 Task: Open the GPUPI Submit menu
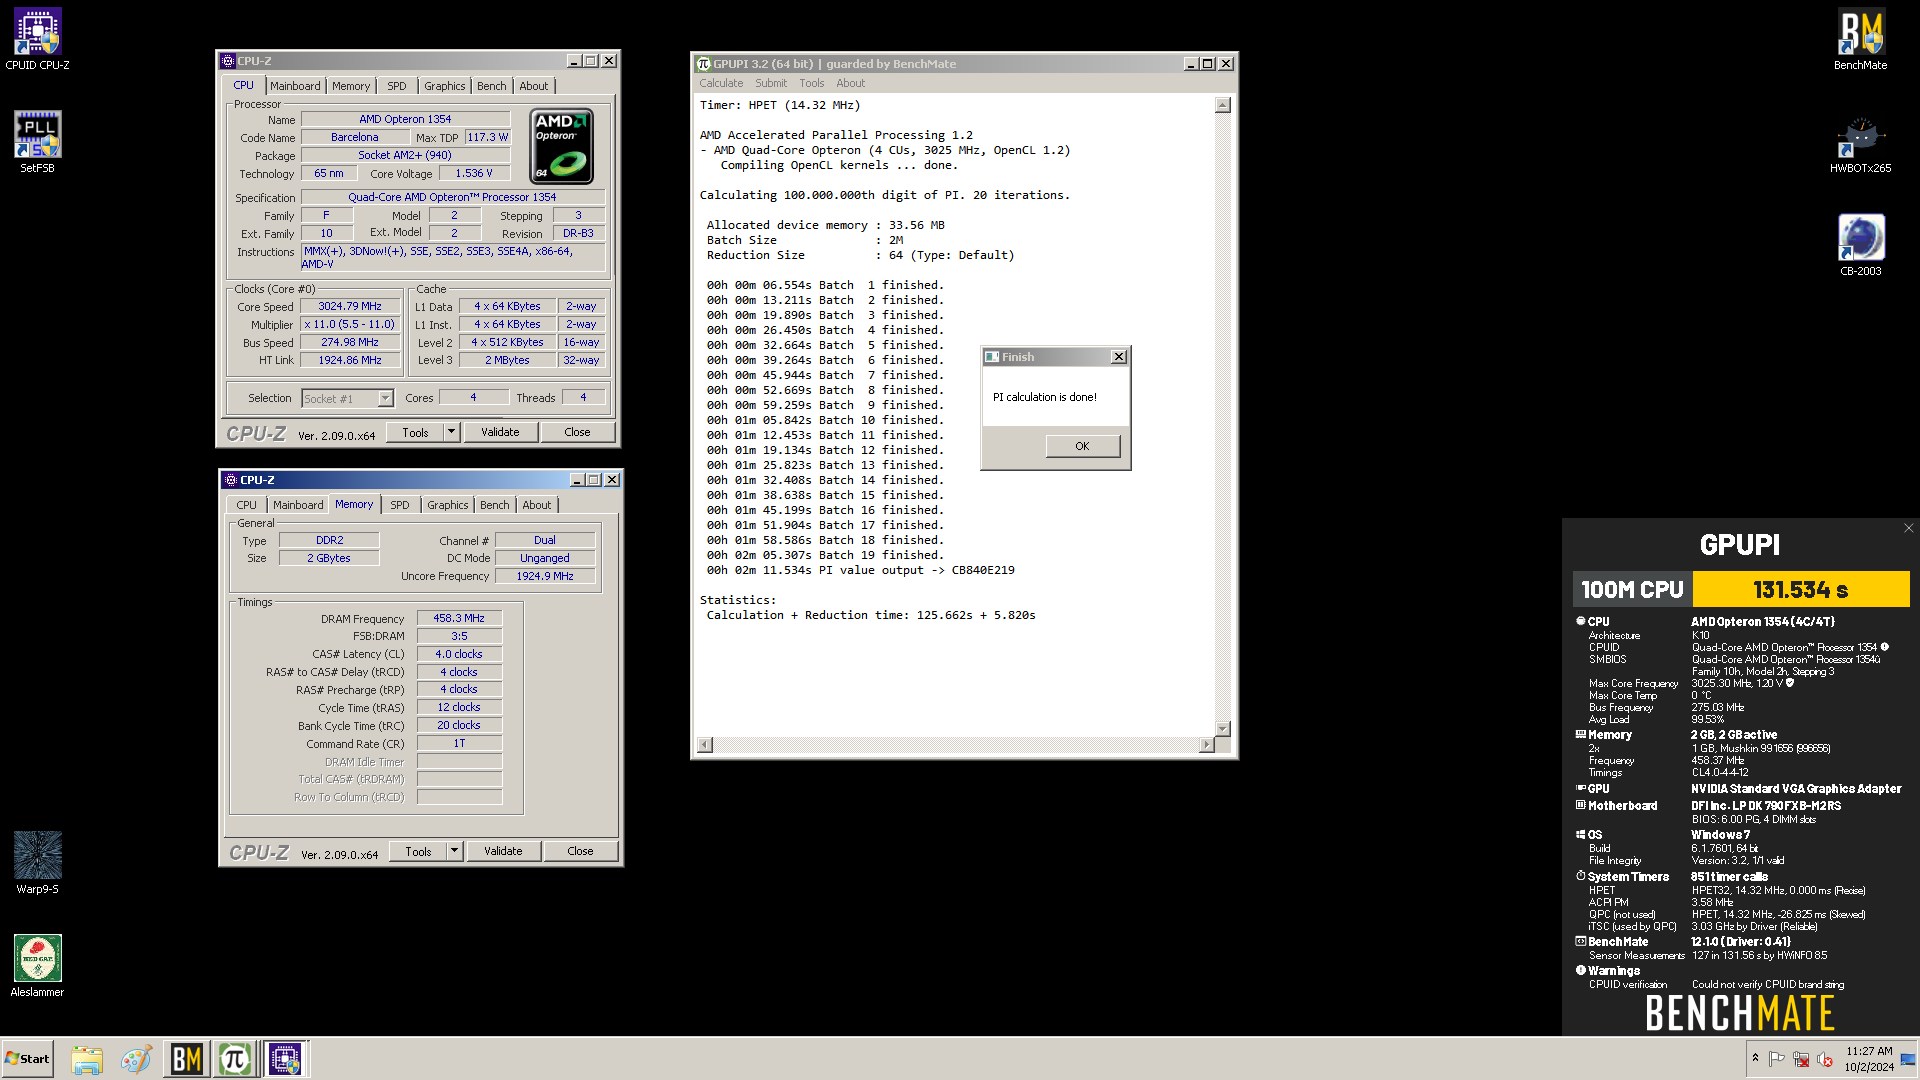coord(771,83)
